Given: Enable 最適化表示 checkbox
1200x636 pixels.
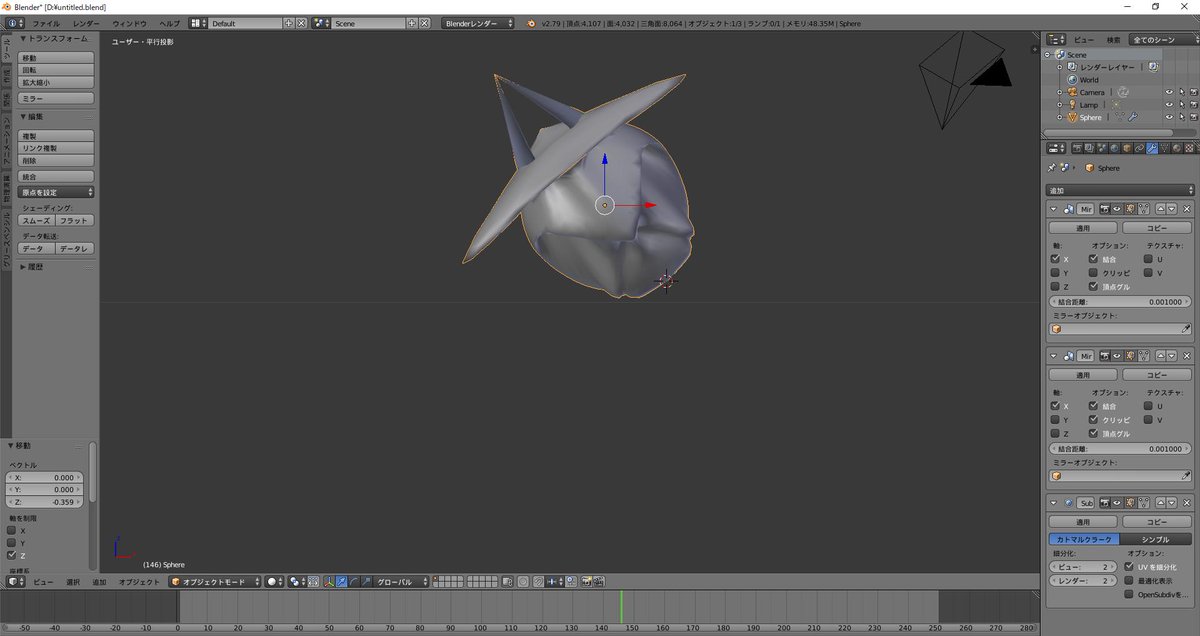Looking at the screenshot, I should coord(1129,580).
